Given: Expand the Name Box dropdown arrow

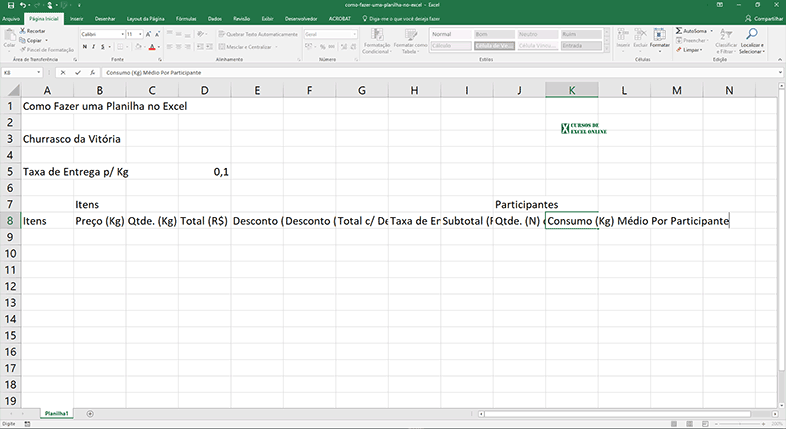Looking at the screenshot, I should click(39, 73).
